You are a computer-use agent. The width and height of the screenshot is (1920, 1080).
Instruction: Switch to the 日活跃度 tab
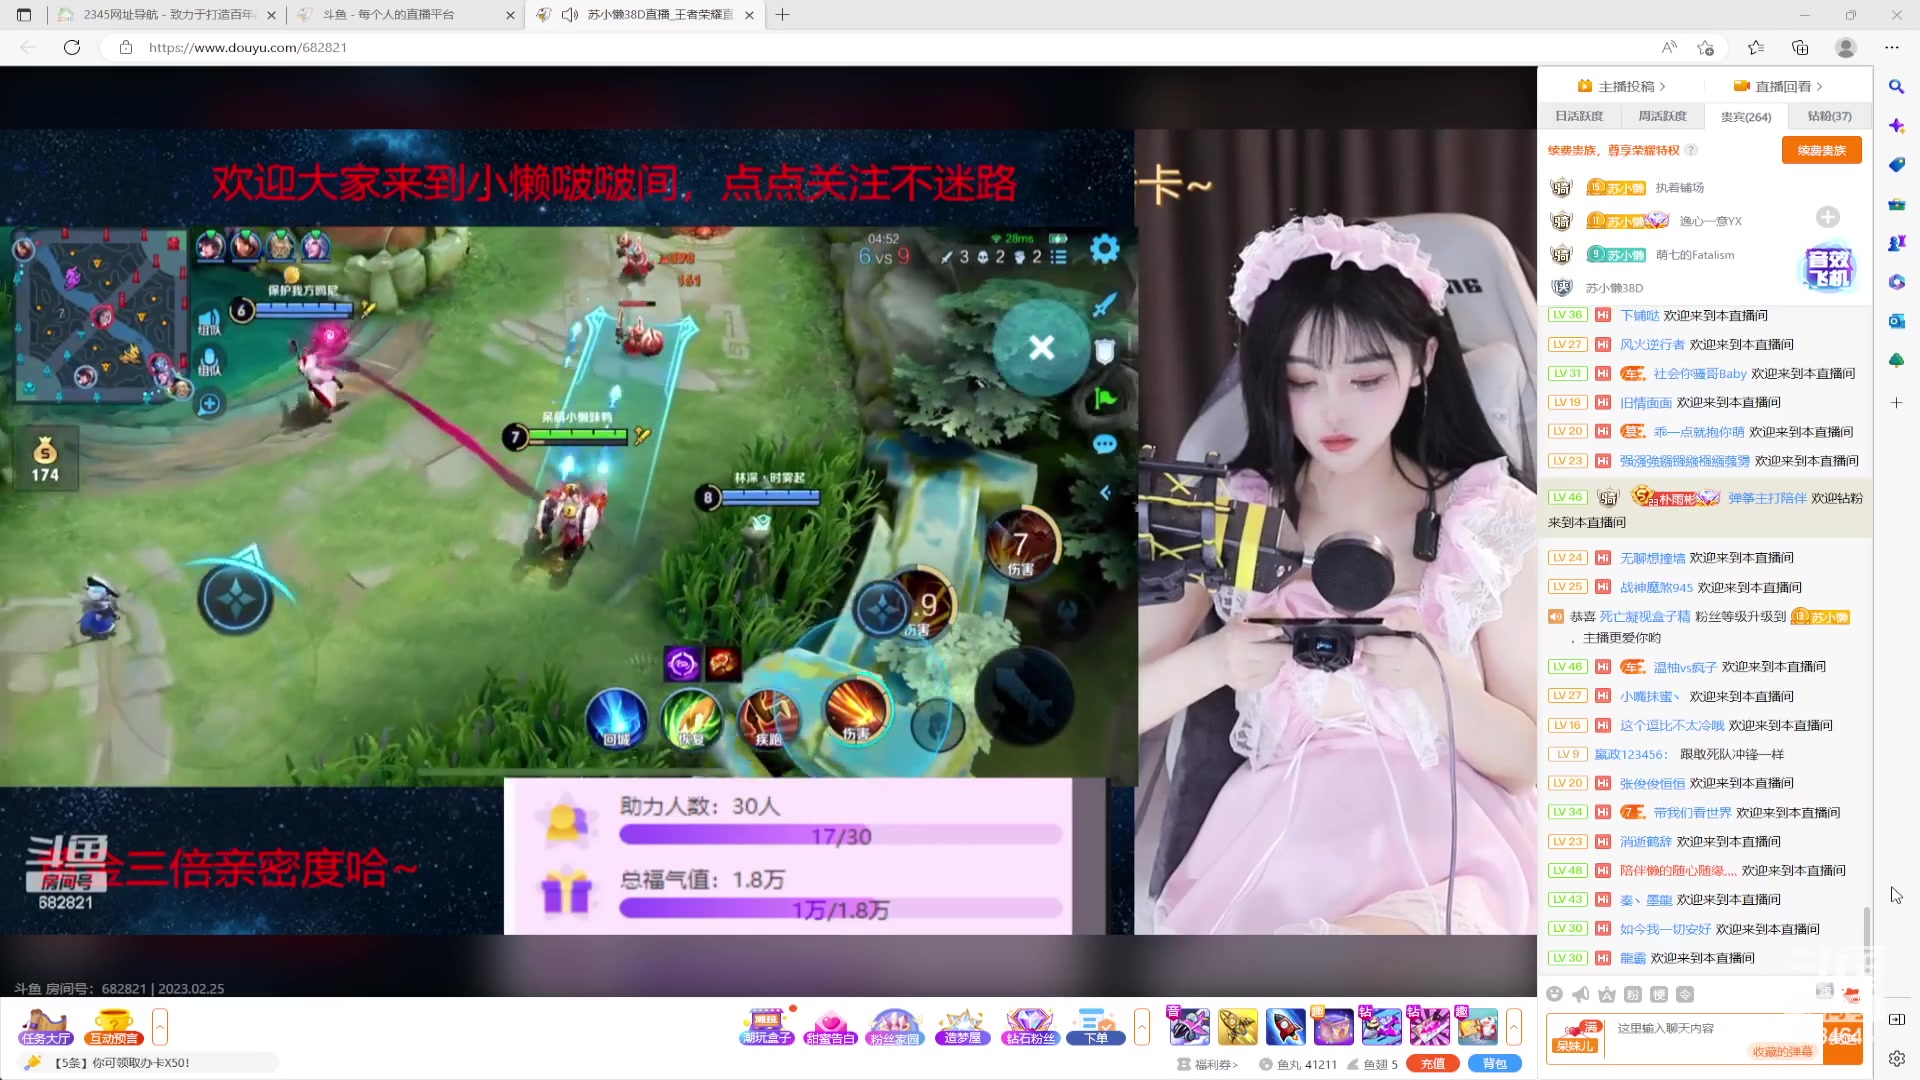[x=1579, y=116]
